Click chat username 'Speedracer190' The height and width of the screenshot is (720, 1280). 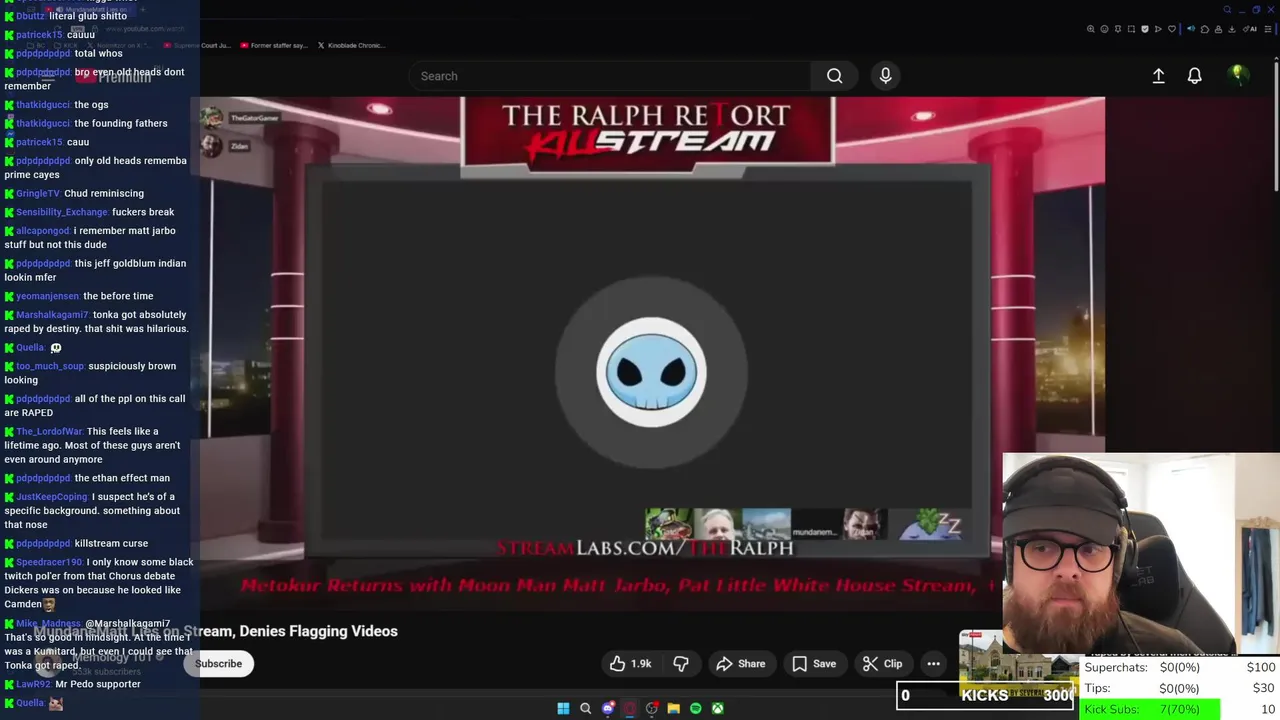point(50,562)
